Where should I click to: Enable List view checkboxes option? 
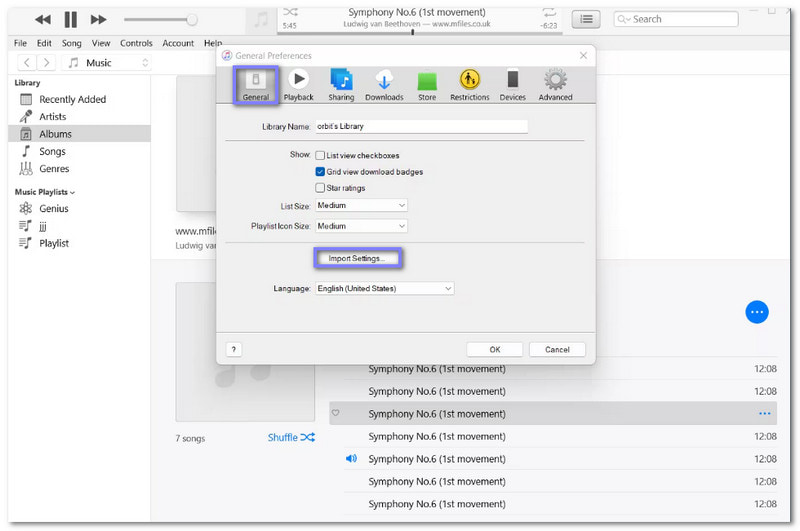pos(320,156)
